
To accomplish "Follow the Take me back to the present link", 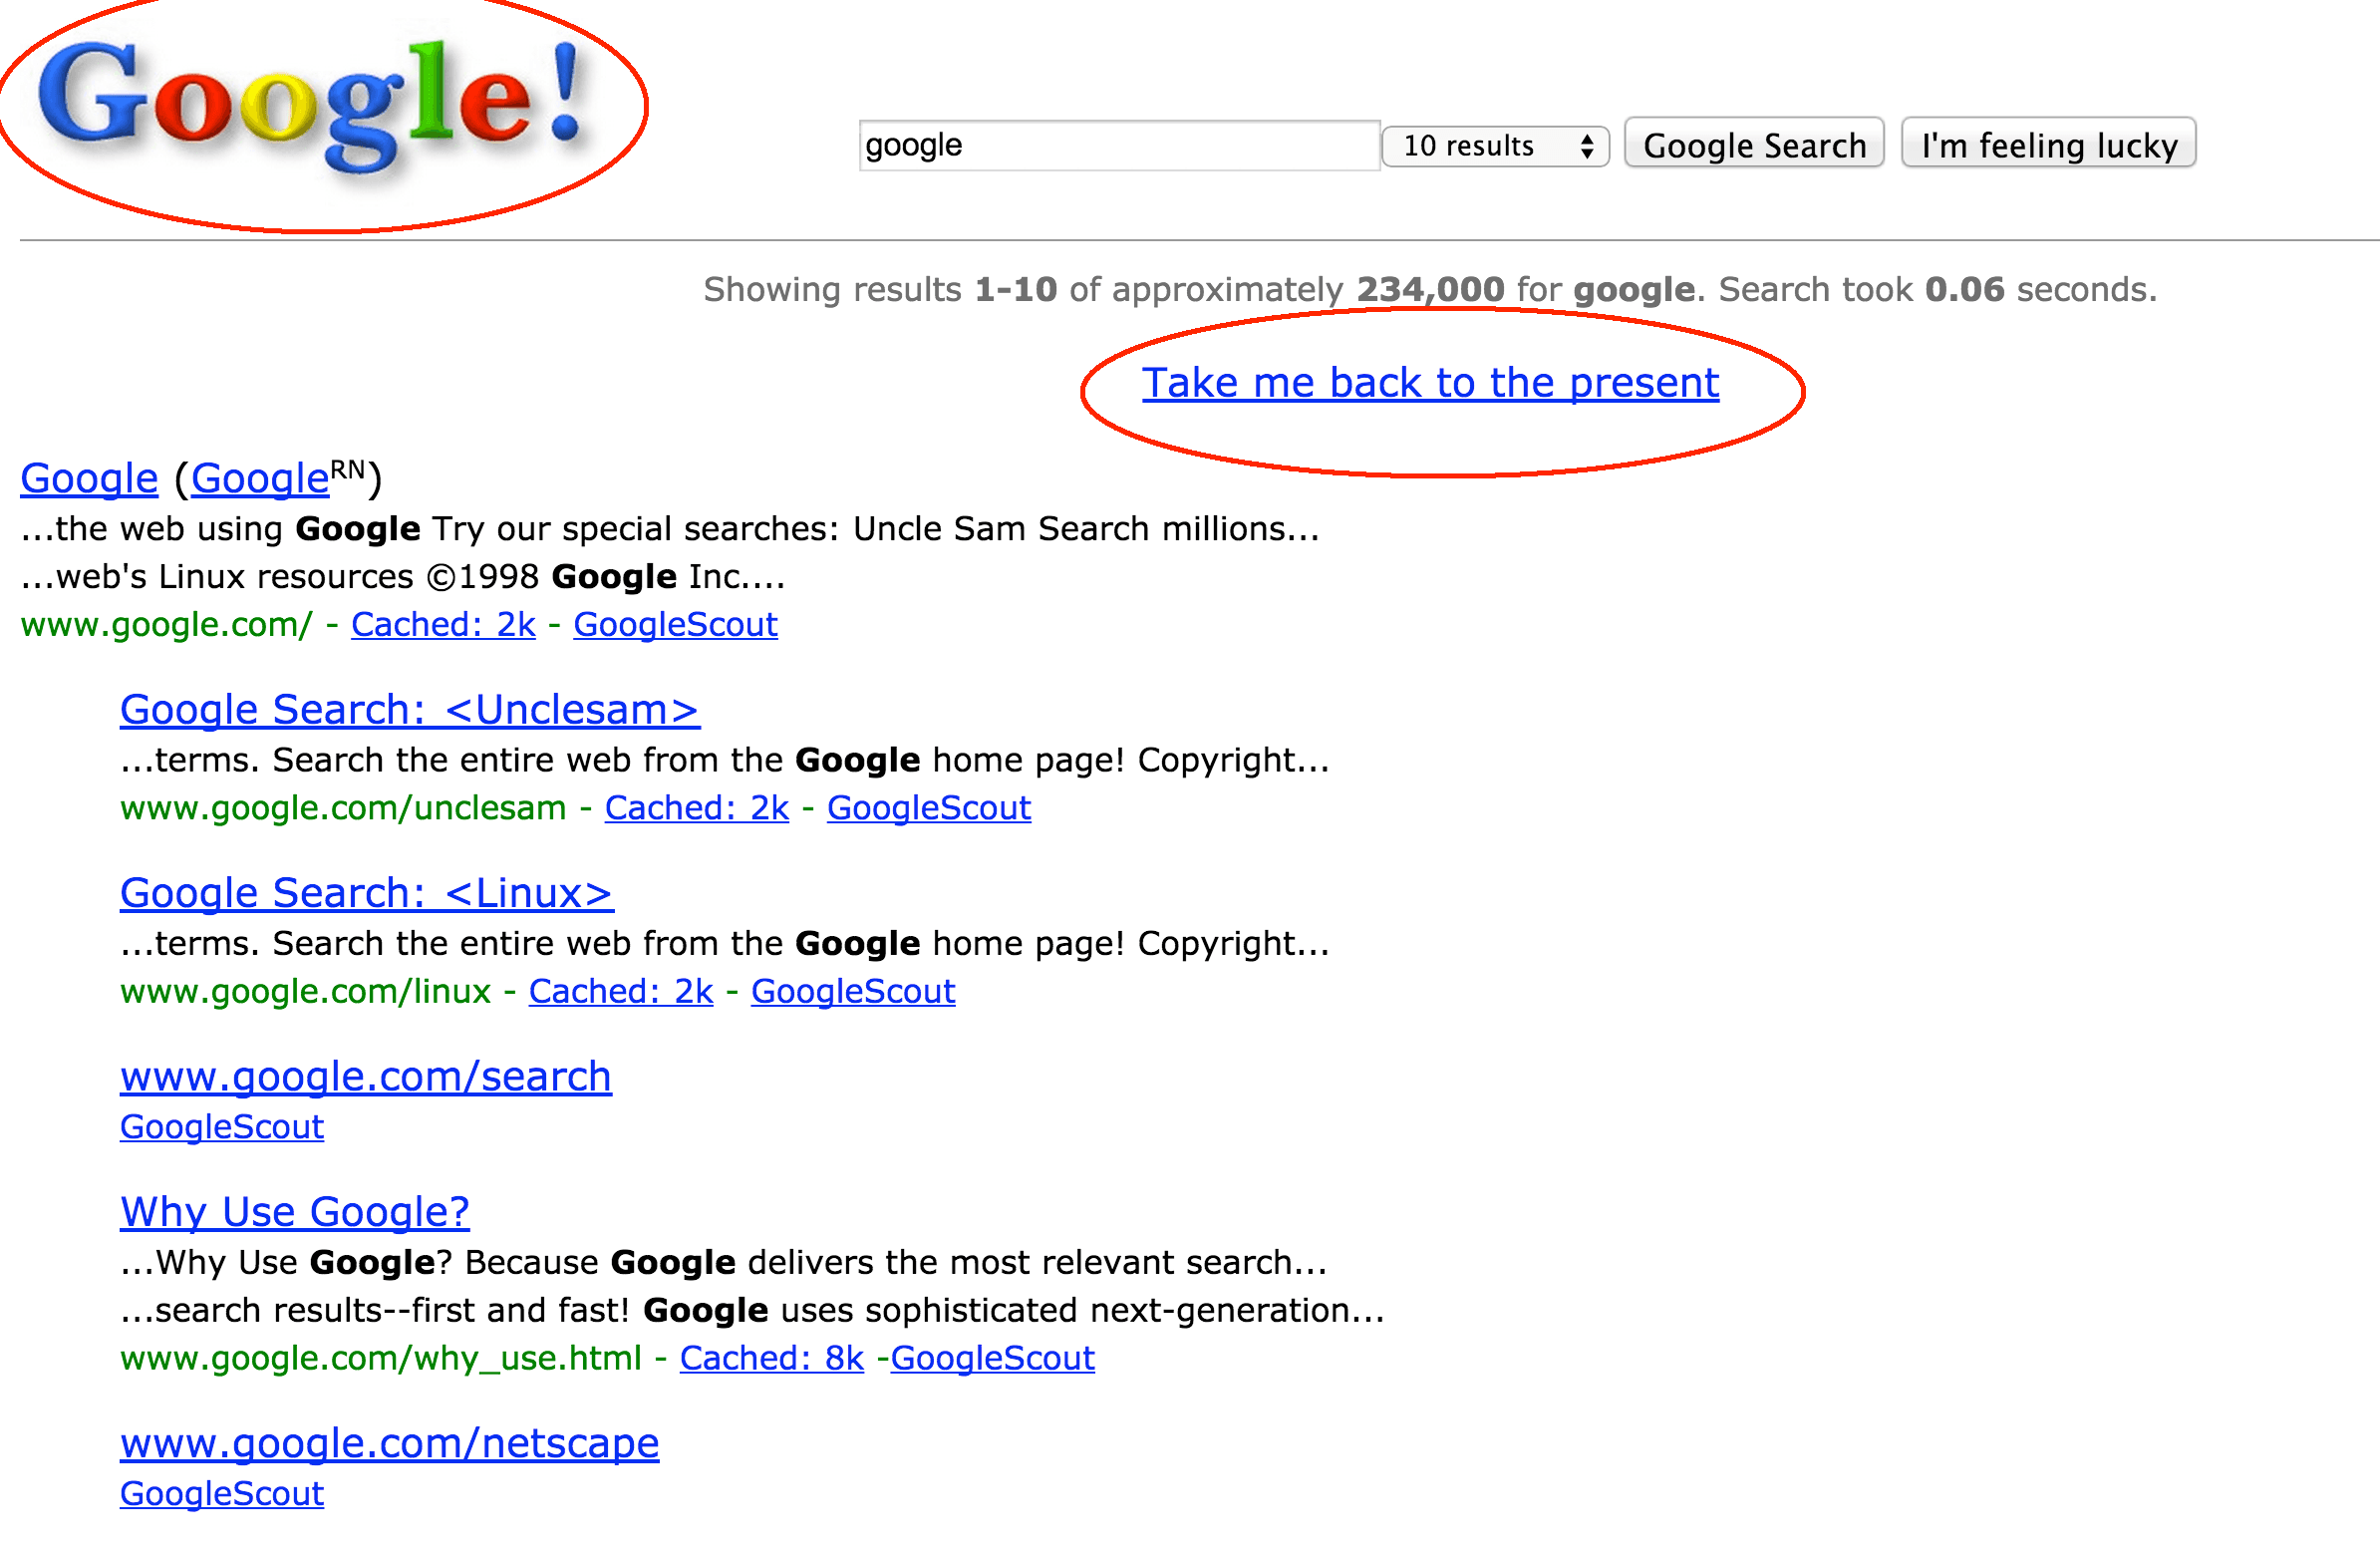I will click(1429, 382).
